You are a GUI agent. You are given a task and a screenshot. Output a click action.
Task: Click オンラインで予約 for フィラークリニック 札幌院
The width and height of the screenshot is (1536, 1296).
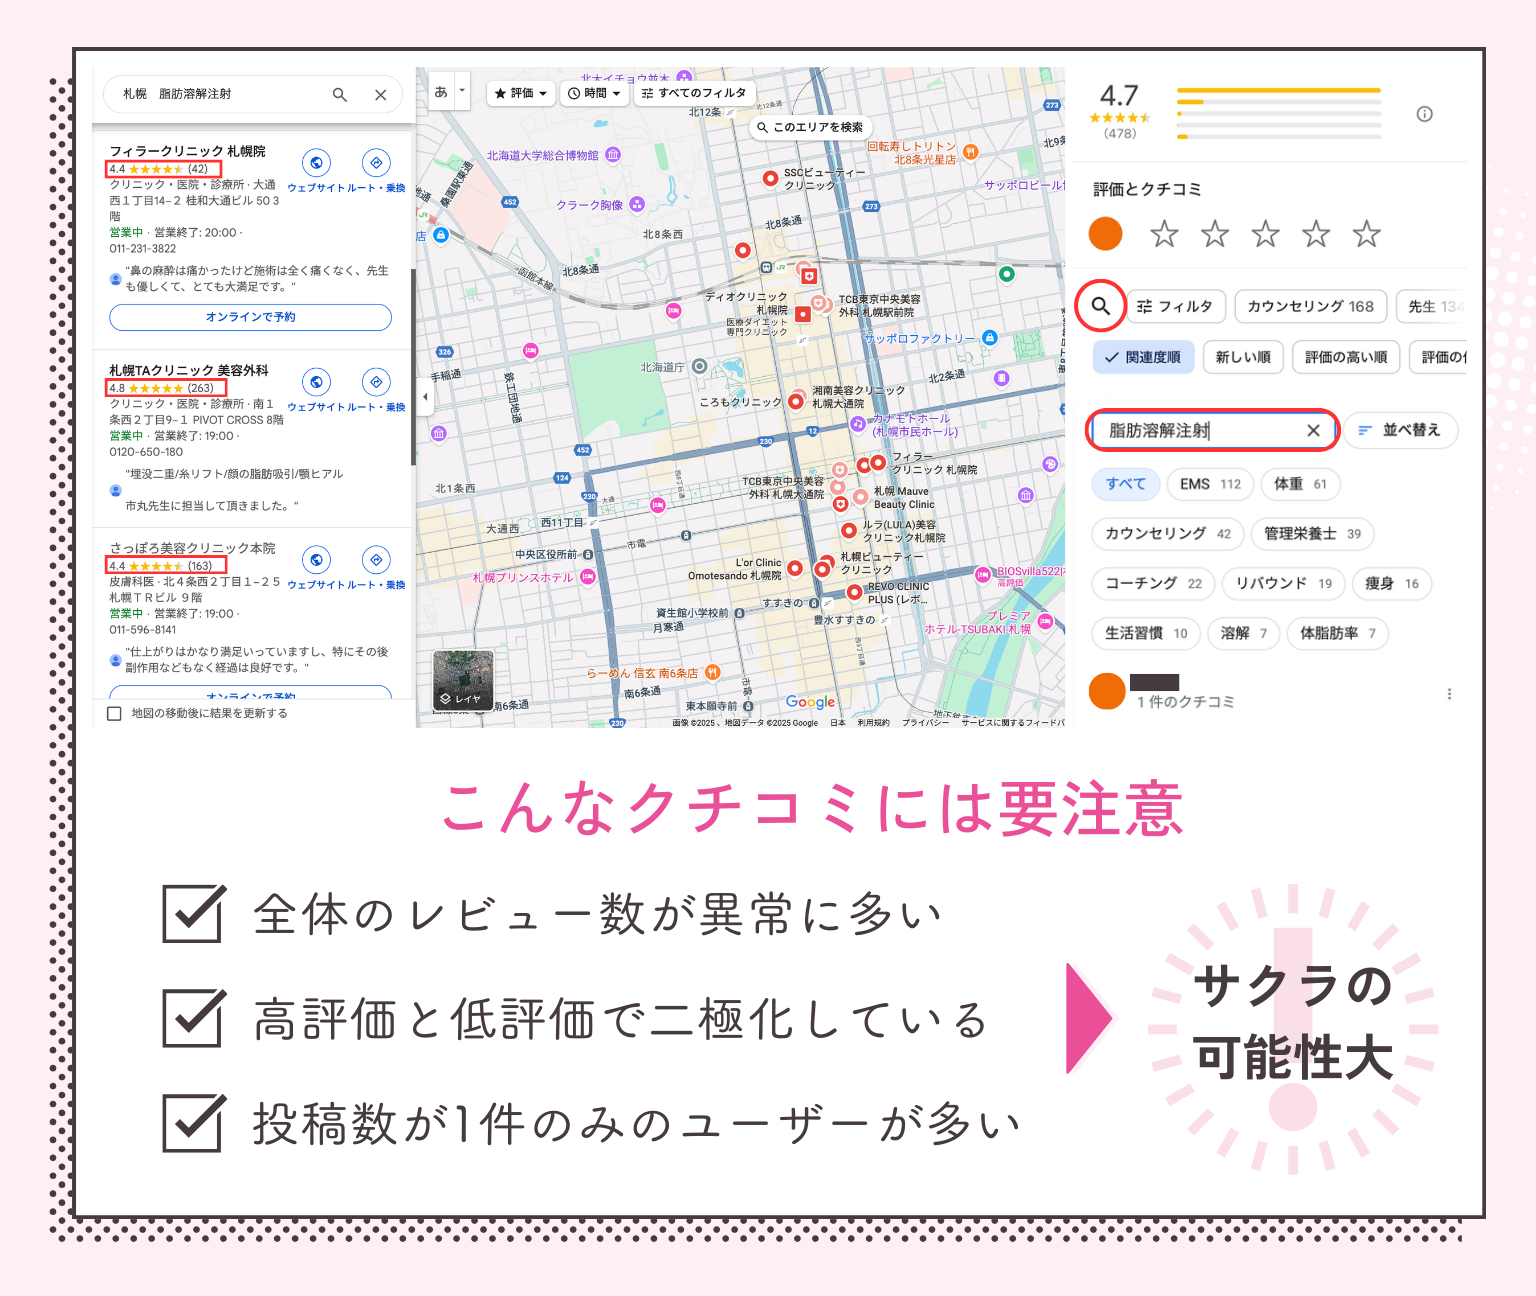[250, 317]
